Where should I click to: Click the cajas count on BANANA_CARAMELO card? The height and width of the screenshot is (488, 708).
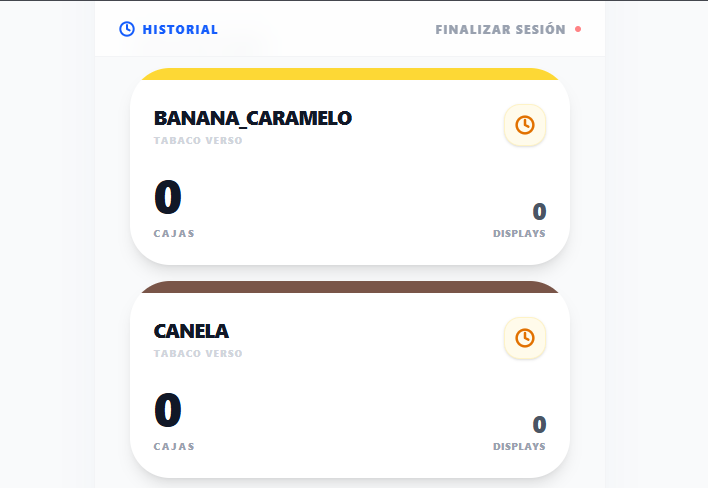[x=168, y=197]
